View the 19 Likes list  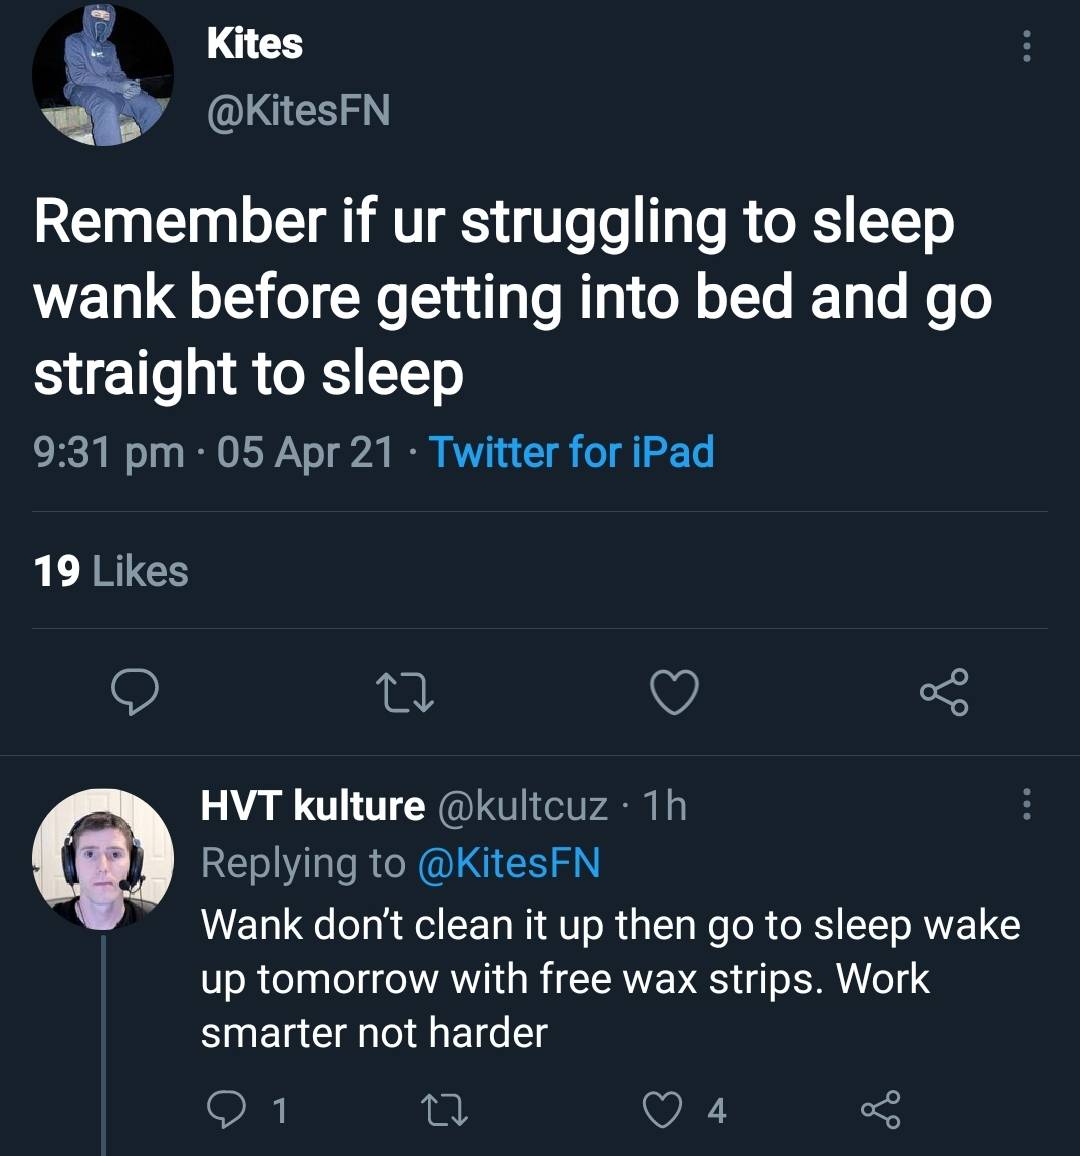(111, 571)
